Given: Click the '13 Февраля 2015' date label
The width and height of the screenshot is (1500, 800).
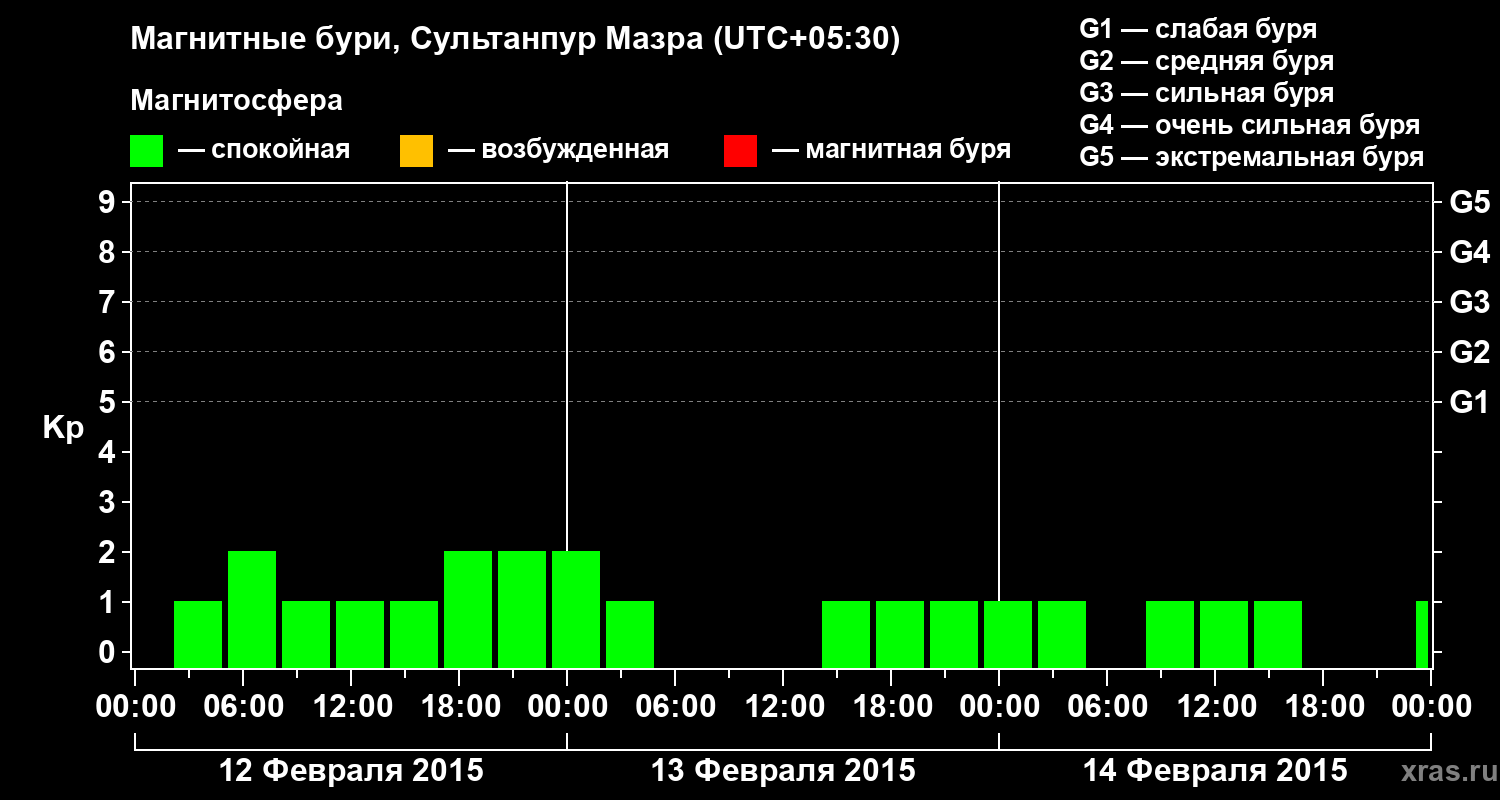Looking at the screenshot, I should click(x=783, y=771).
